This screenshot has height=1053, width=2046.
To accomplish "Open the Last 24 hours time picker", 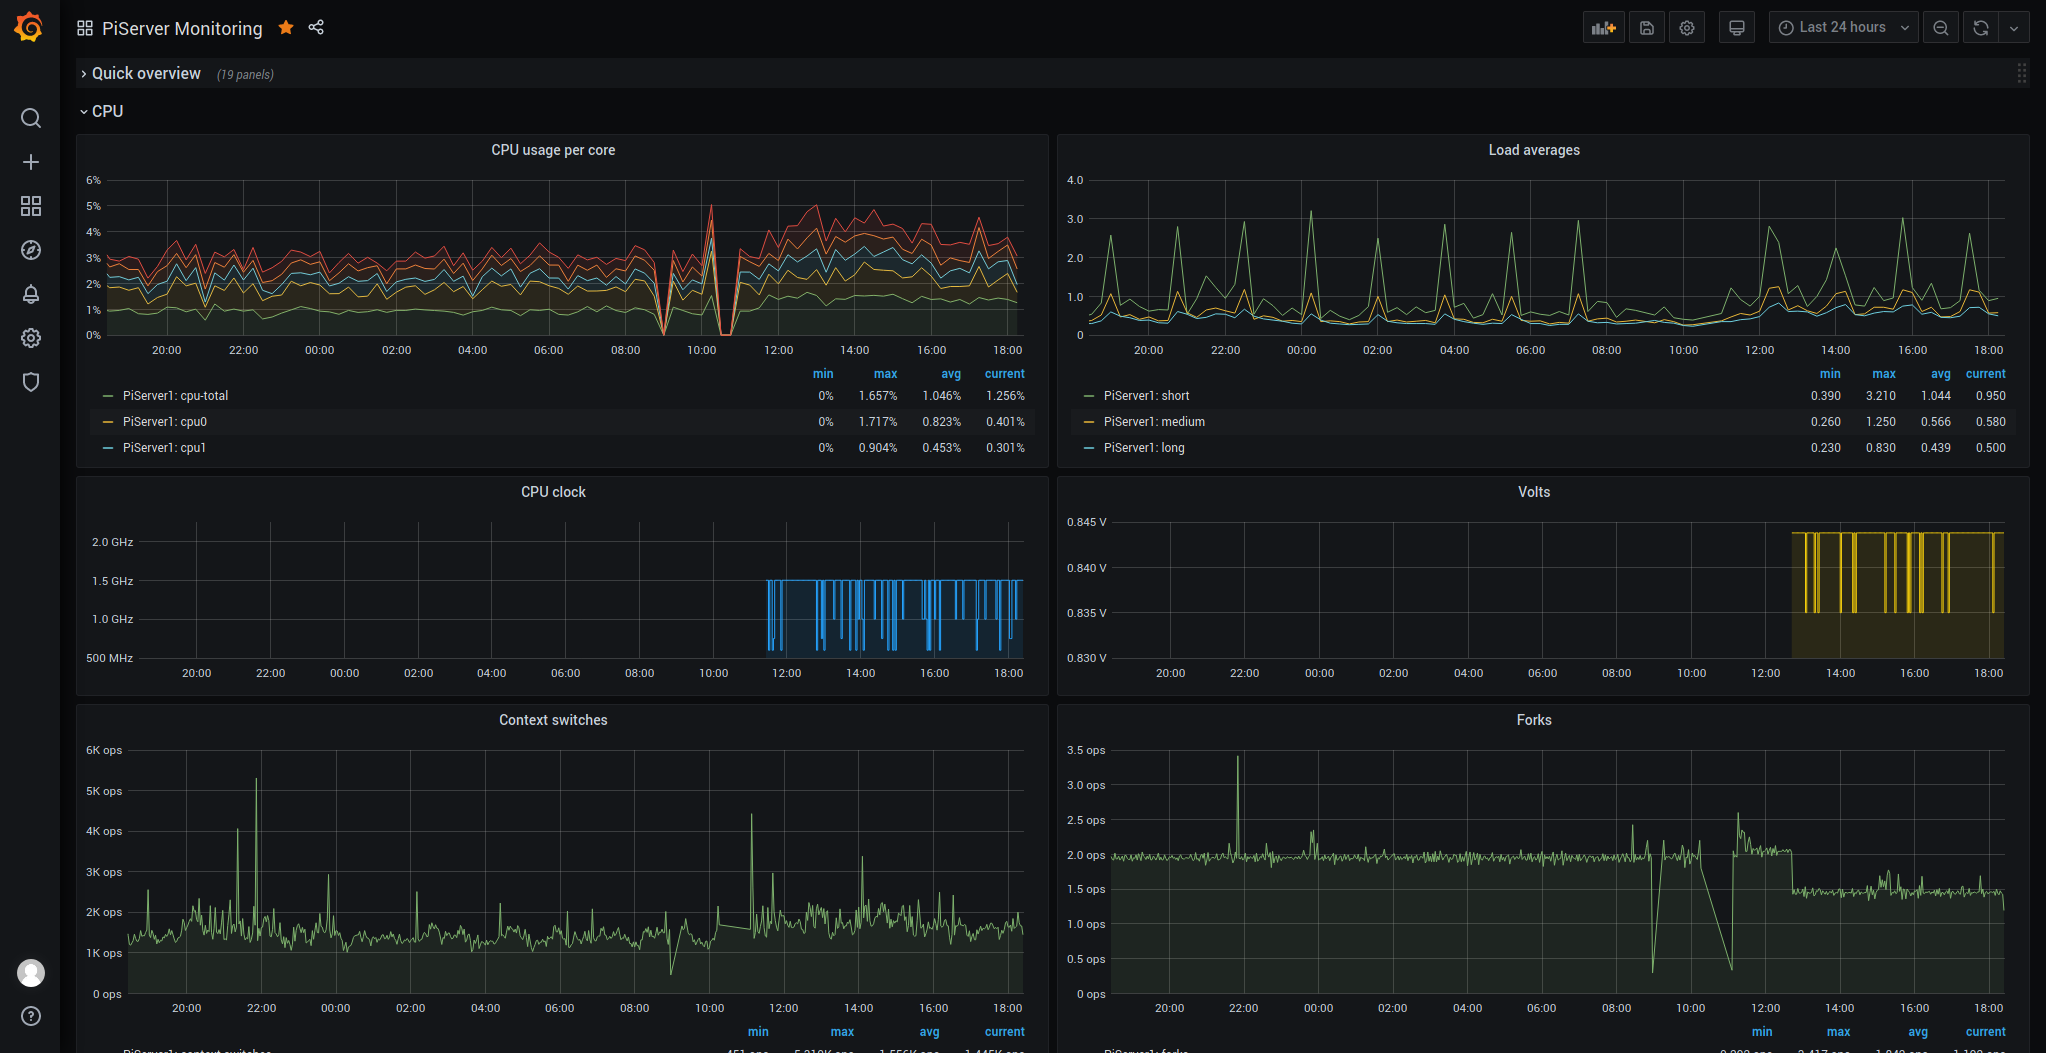I will click(1843, 28).
